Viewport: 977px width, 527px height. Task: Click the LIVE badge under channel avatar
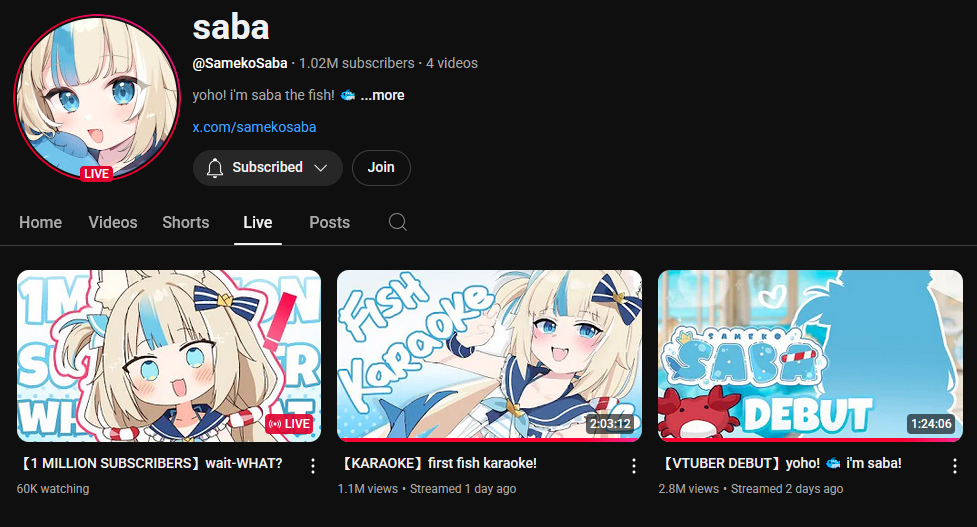coord(97,174)
